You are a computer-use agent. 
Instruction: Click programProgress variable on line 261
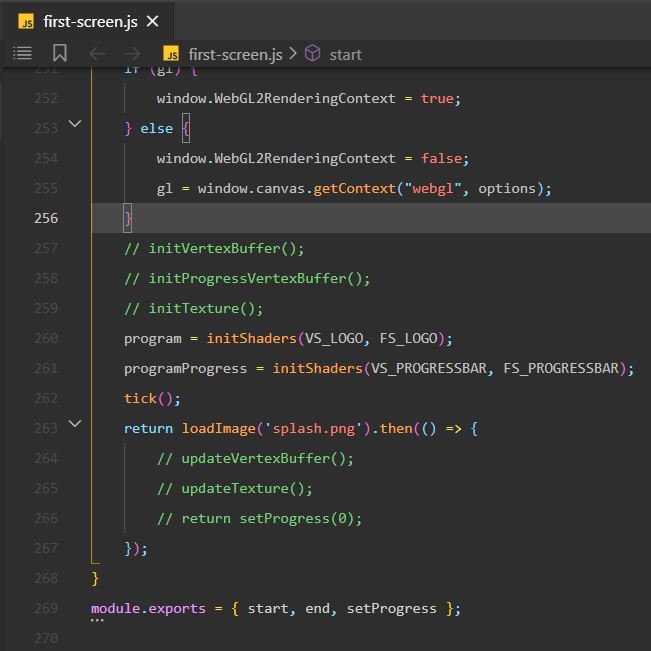tap(185, 368)
